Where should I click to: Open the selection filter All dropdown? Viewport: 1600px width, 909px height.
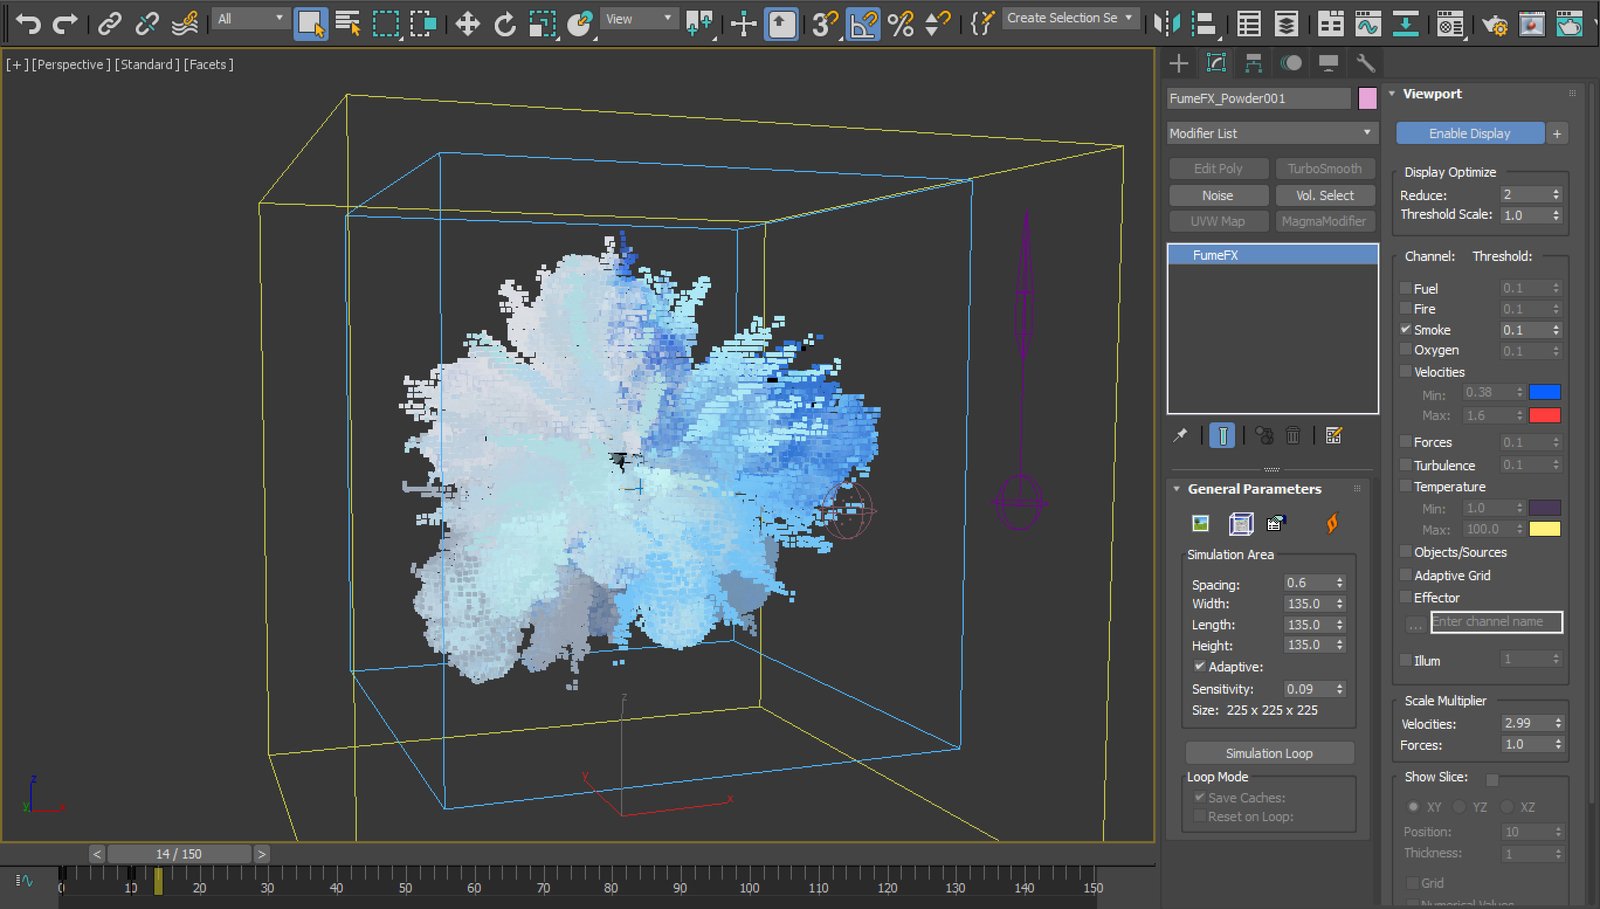click(248, 18)
